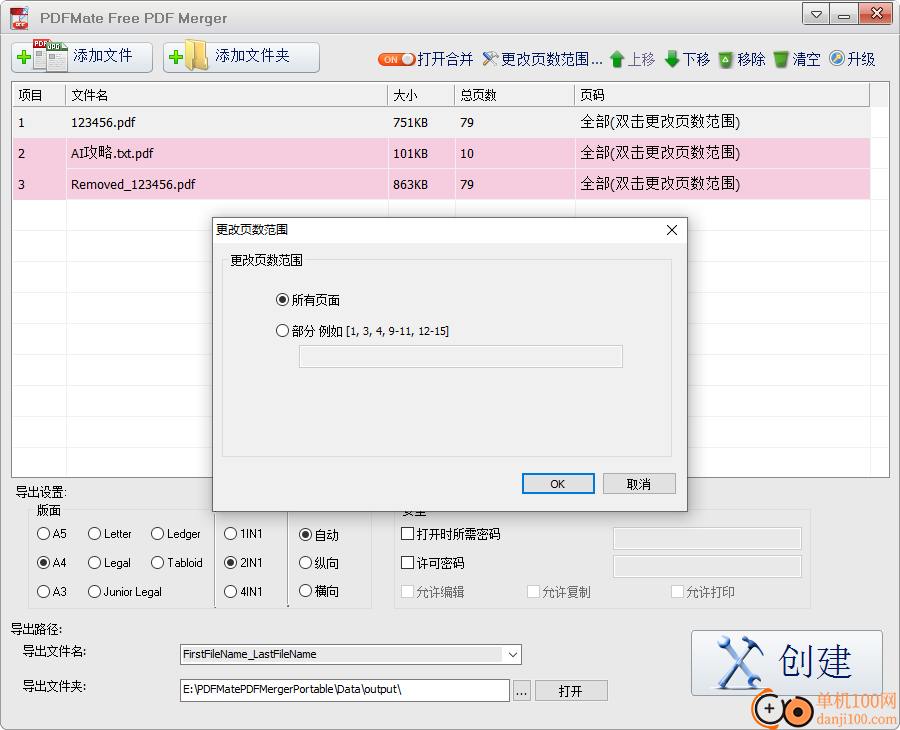Click the Upgrade (升级) key icon
This screenshot has height=730, width=900.
[837, 59]
